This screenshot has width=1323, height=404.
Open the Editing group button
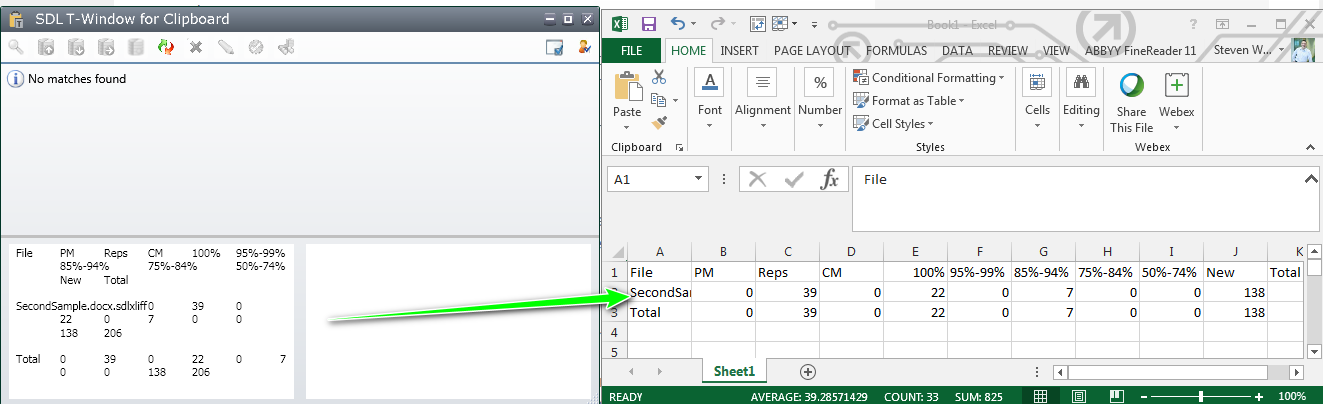tap(1081, 100)
